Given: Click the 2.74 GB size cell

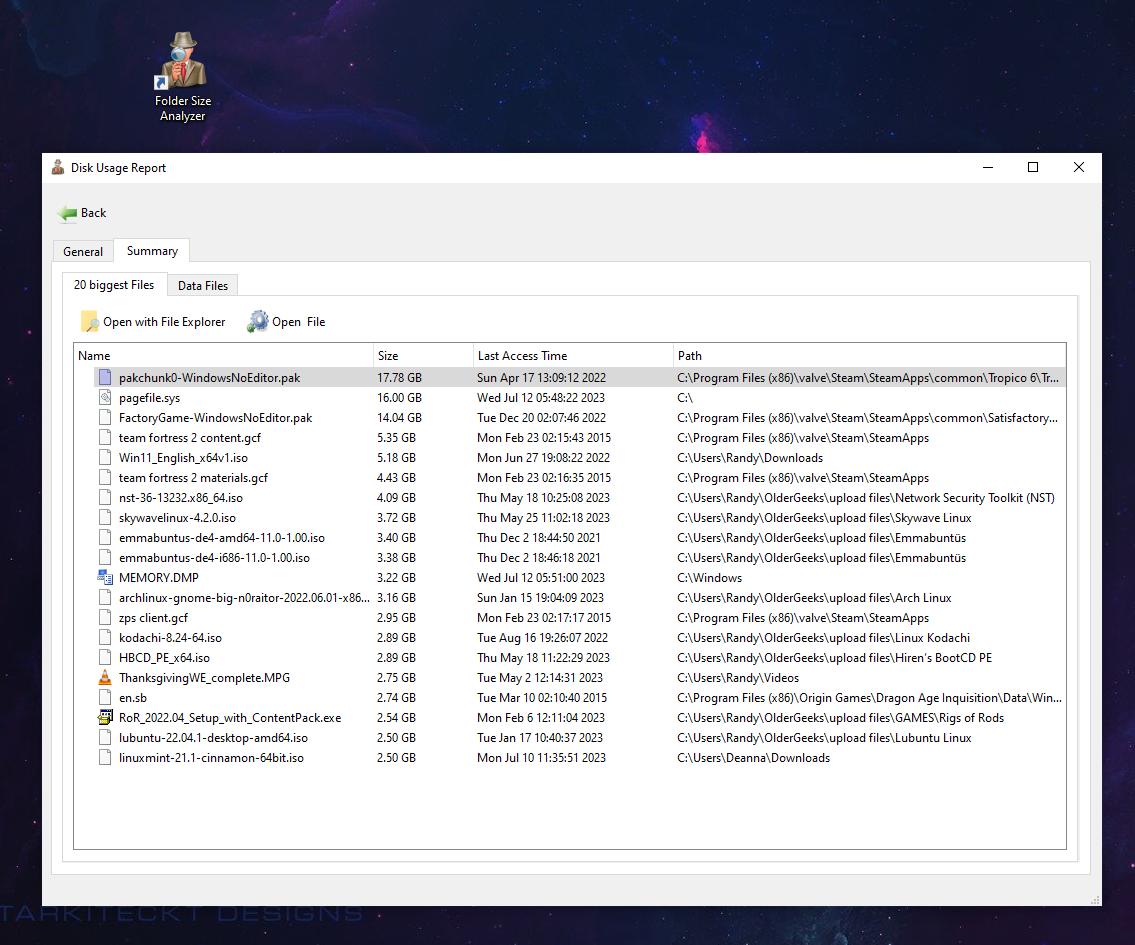Looking at the screenshot, I should (x=396, y=698).
